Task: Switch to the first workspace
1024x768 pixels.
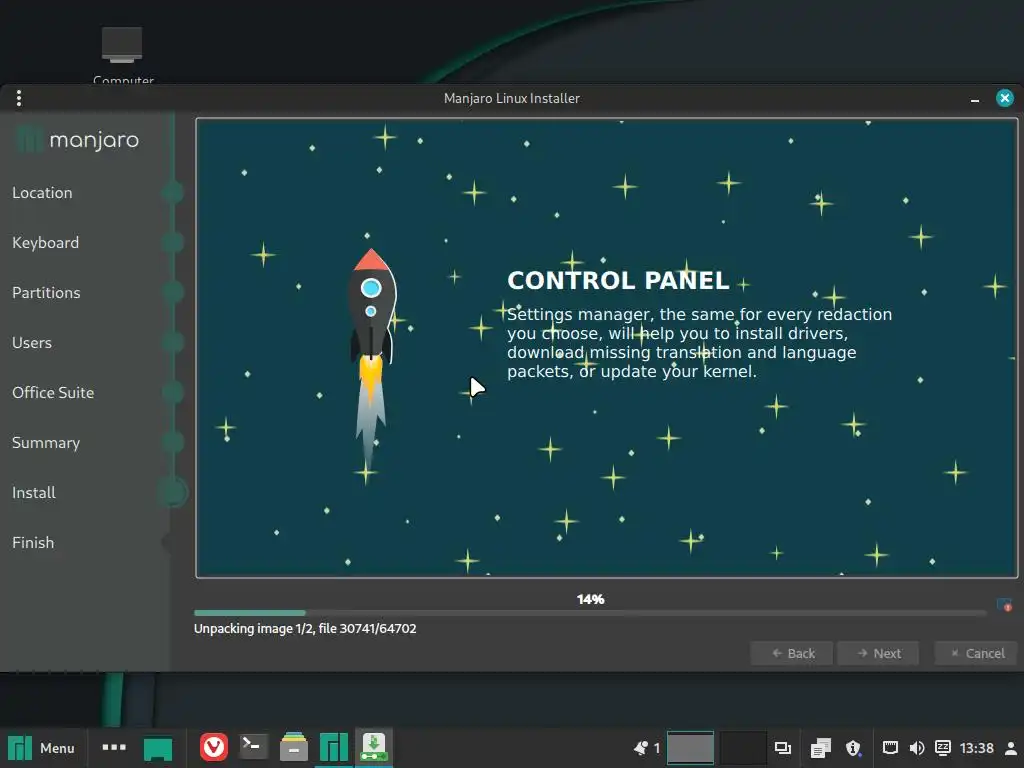Action: 690,748
